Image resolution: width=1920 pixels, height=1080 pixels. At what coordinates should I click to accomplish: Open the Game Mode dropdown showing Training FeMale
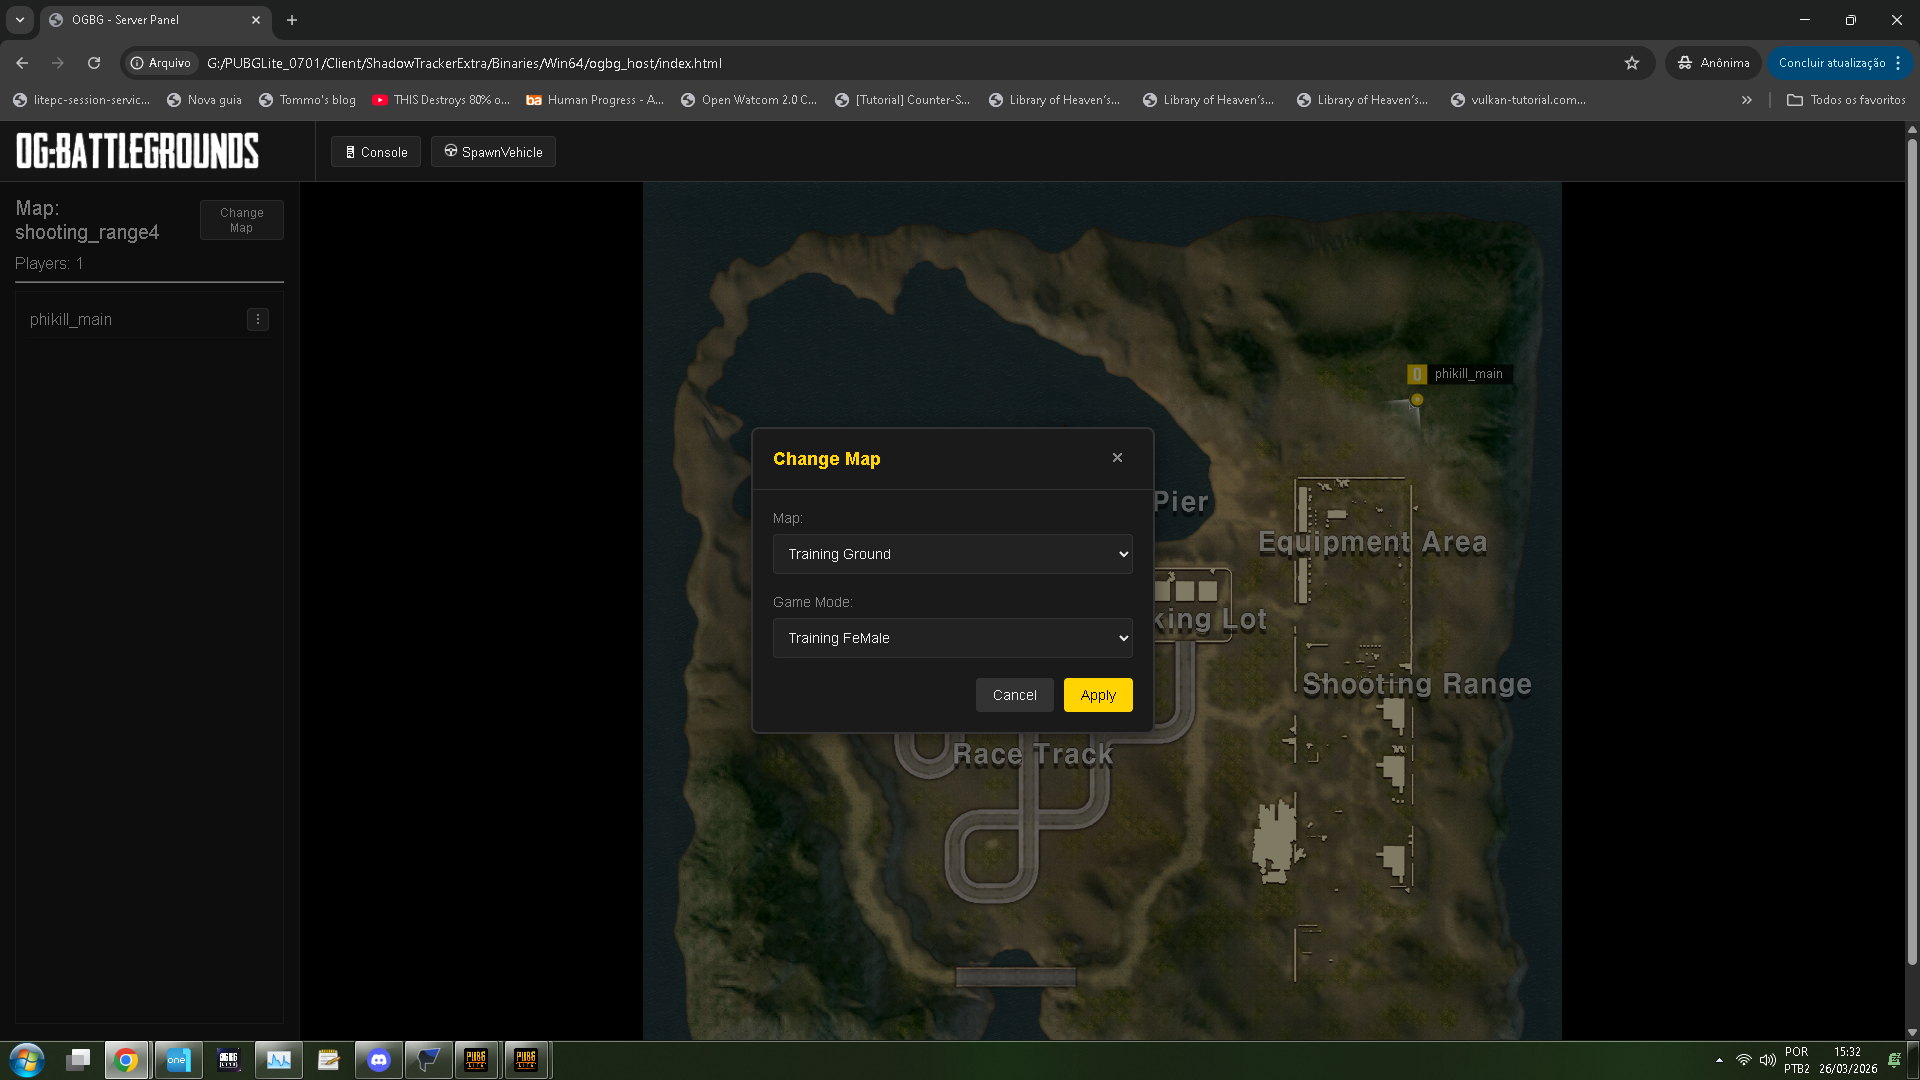click(x=952, y=638)
